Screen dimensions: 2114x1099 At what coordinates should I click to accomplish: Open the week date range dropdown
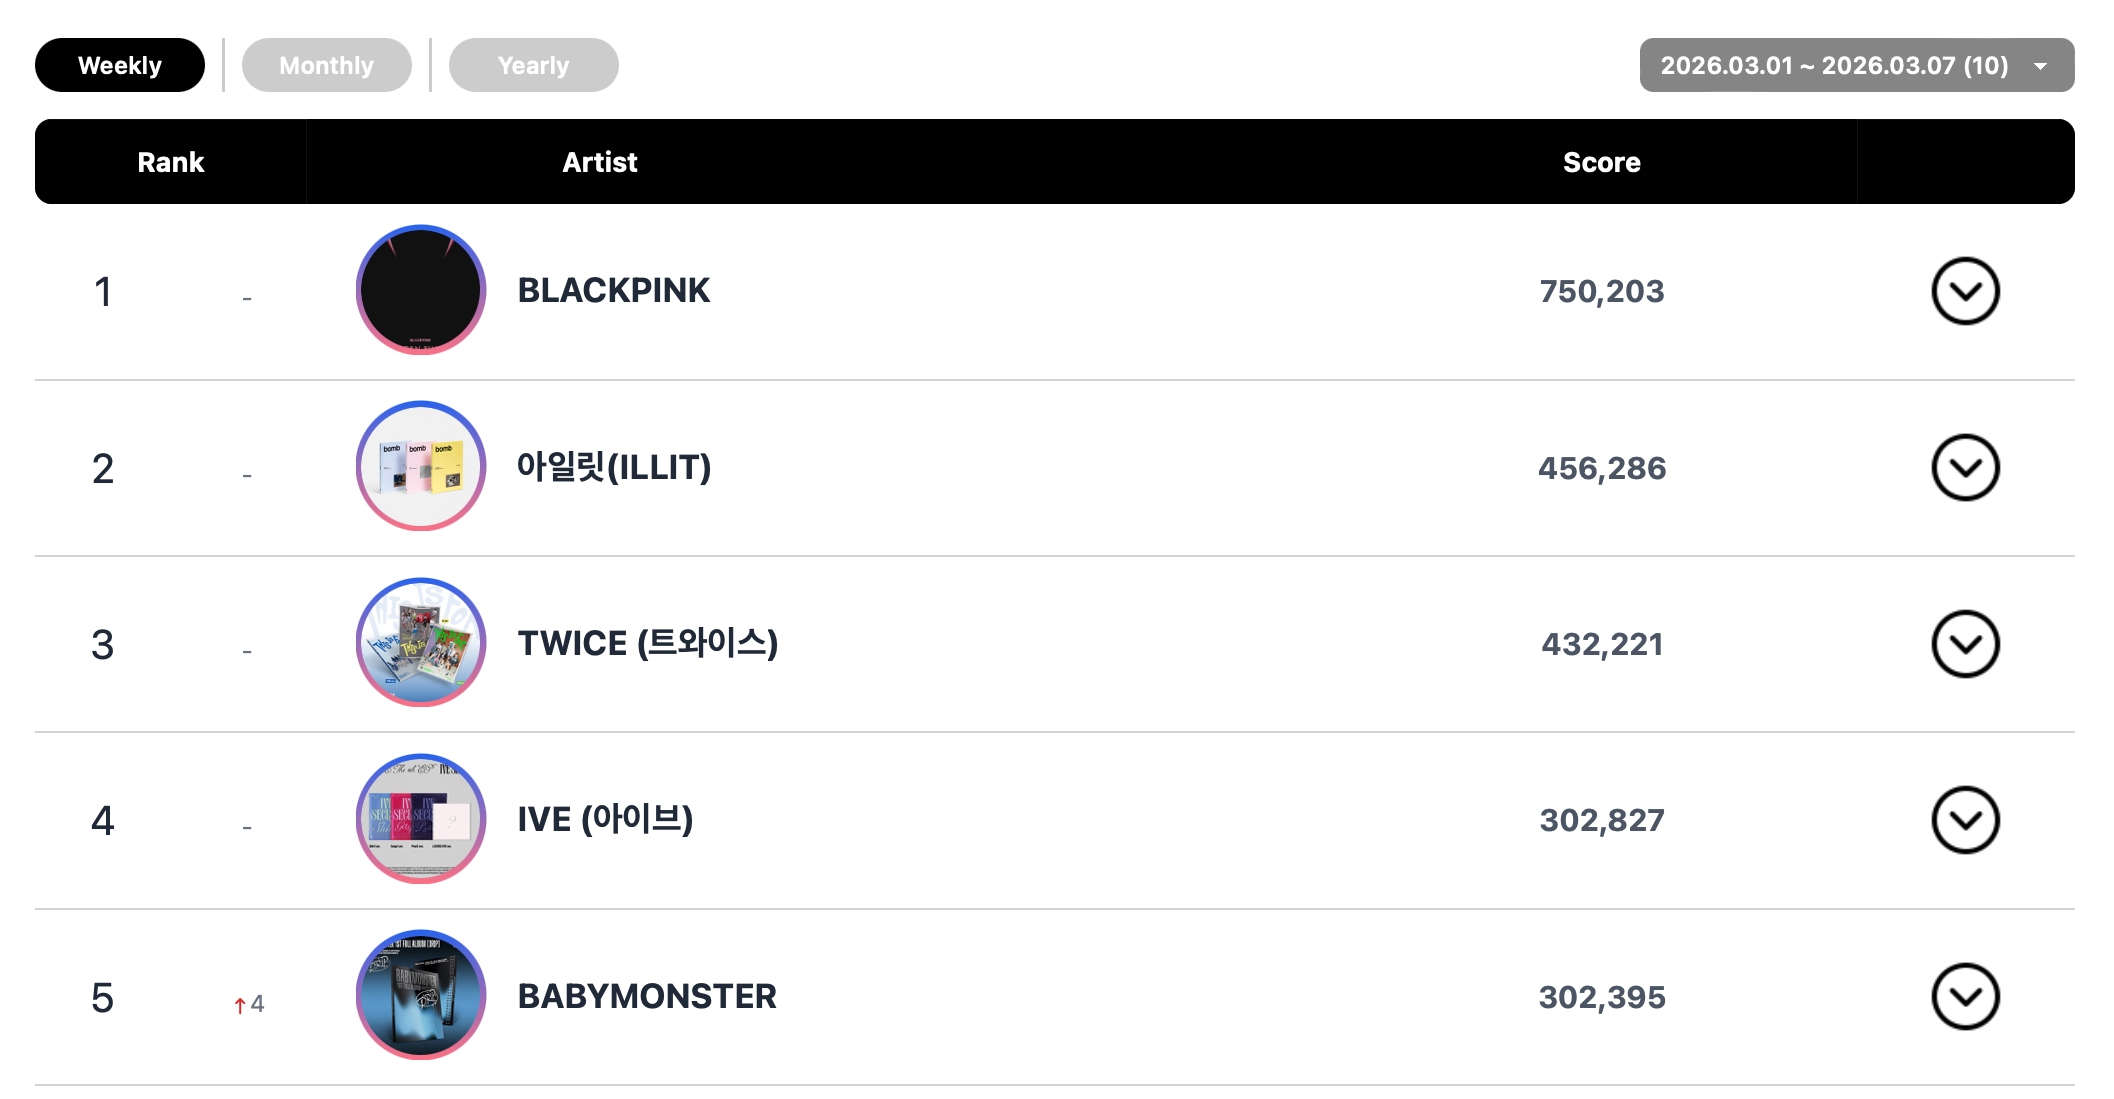pyautogui.click(x=1856, y=65)
